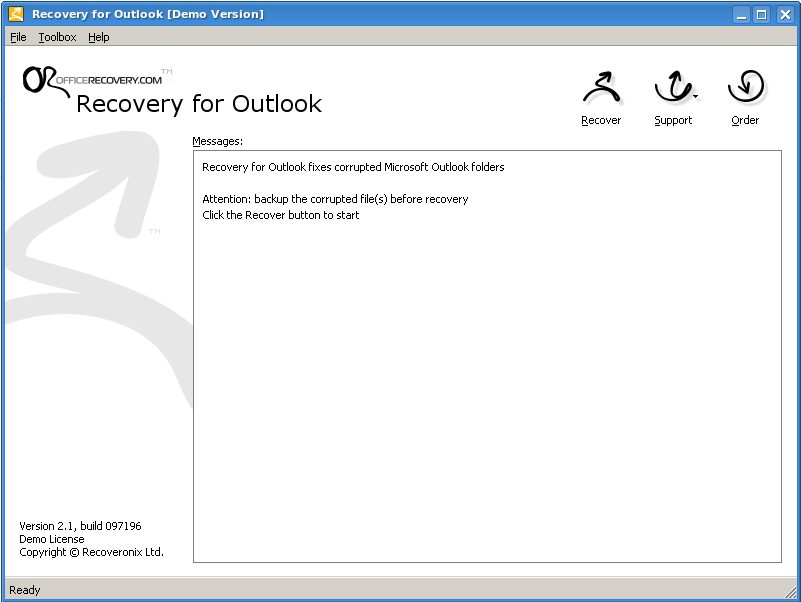This screenshot has width=801, height=602.
Task: Close the Recovery for Outlook window
Action: click(785, 14)
